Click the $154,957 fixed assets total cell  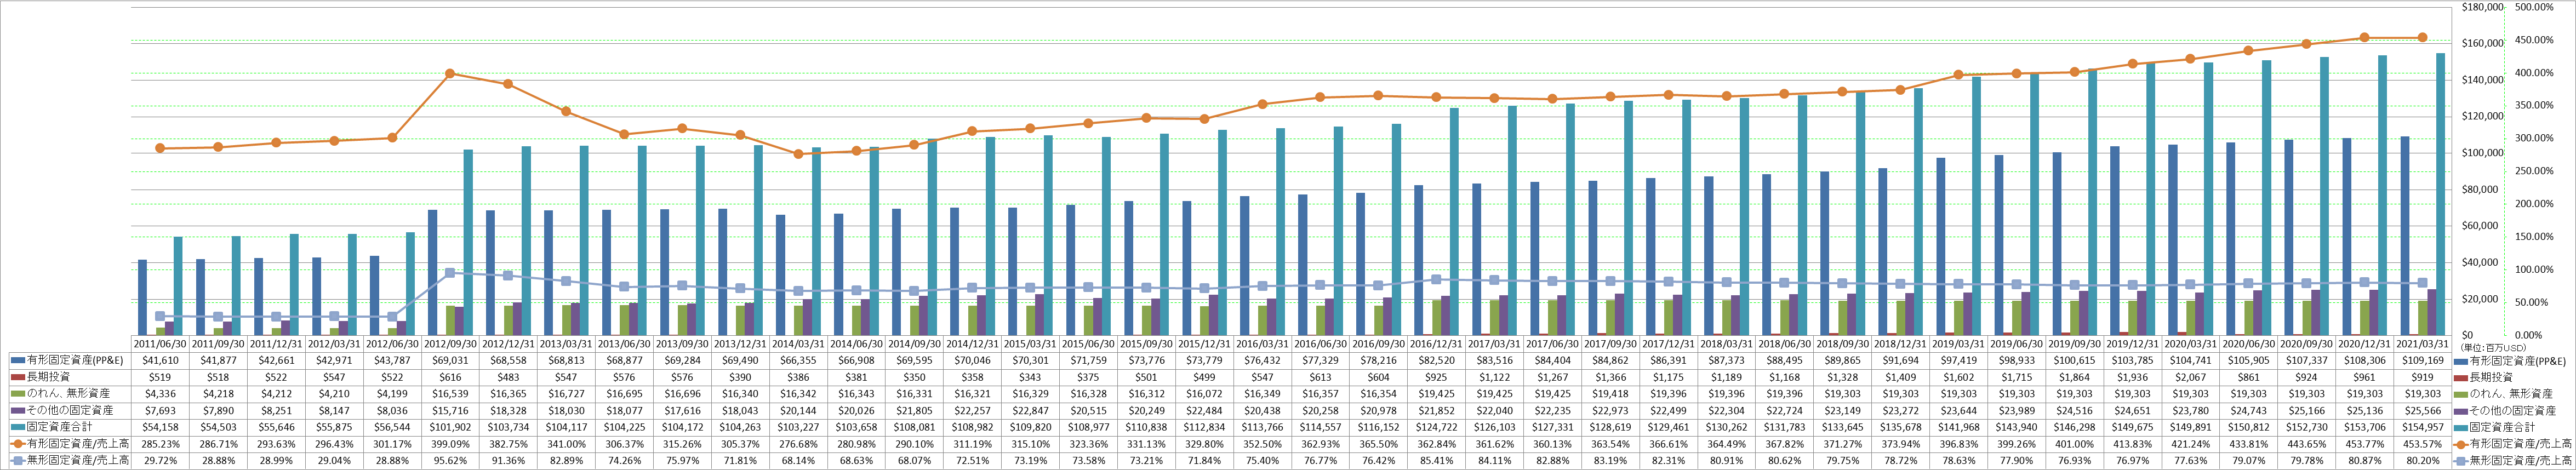point(2422,427)
